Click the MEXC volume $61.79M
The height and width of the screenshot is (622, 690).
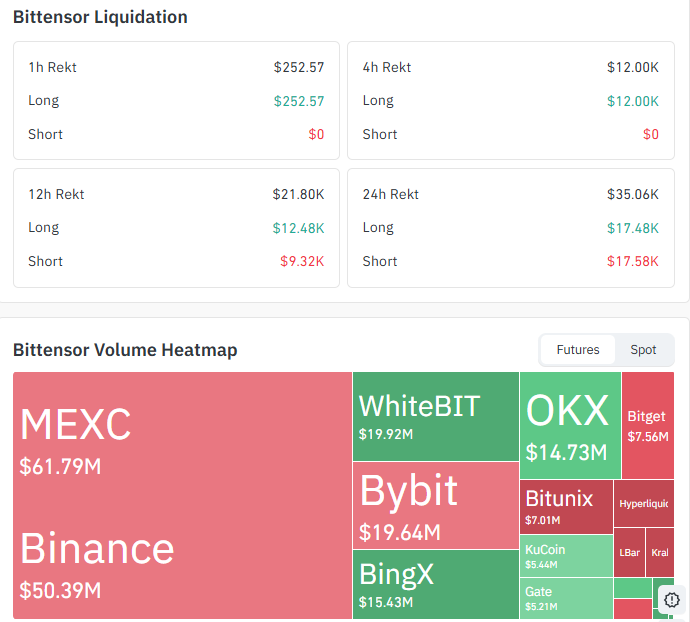[60, 467]
